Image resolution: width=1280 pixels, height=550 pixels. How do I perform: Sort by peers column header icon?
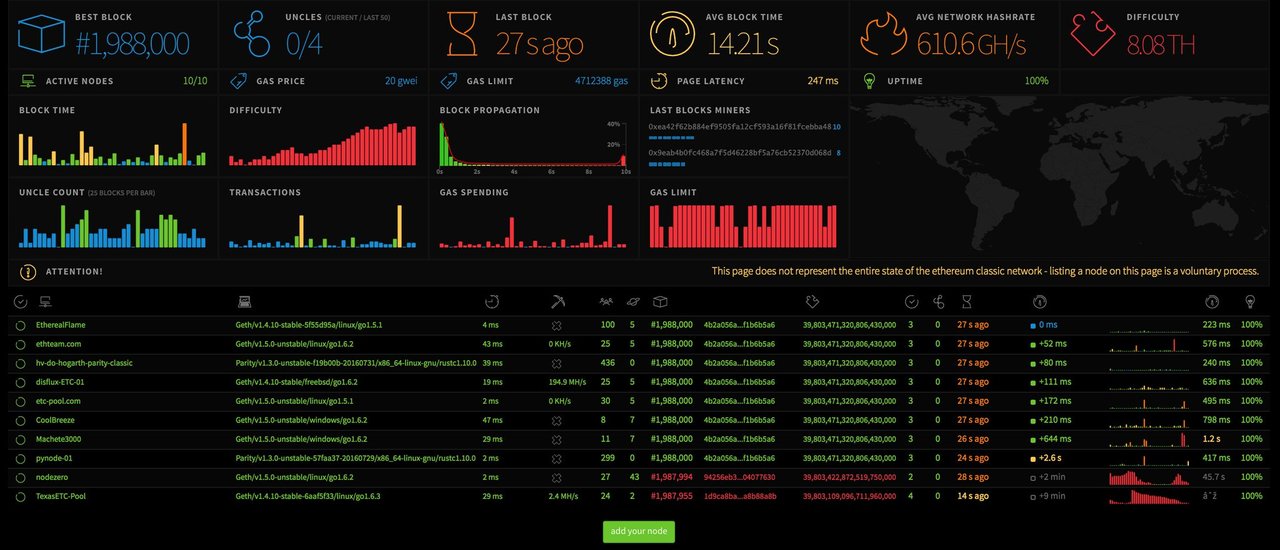click(x=606, y=301)
